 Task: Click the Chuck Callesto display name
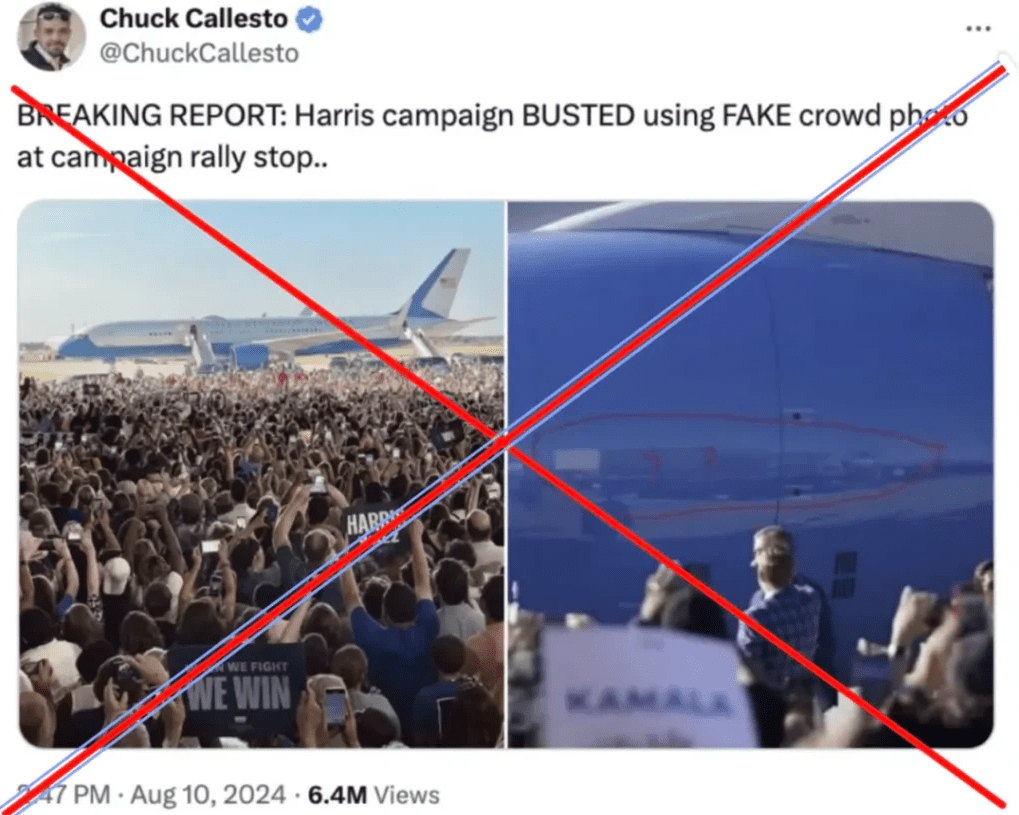pos(193,19)
